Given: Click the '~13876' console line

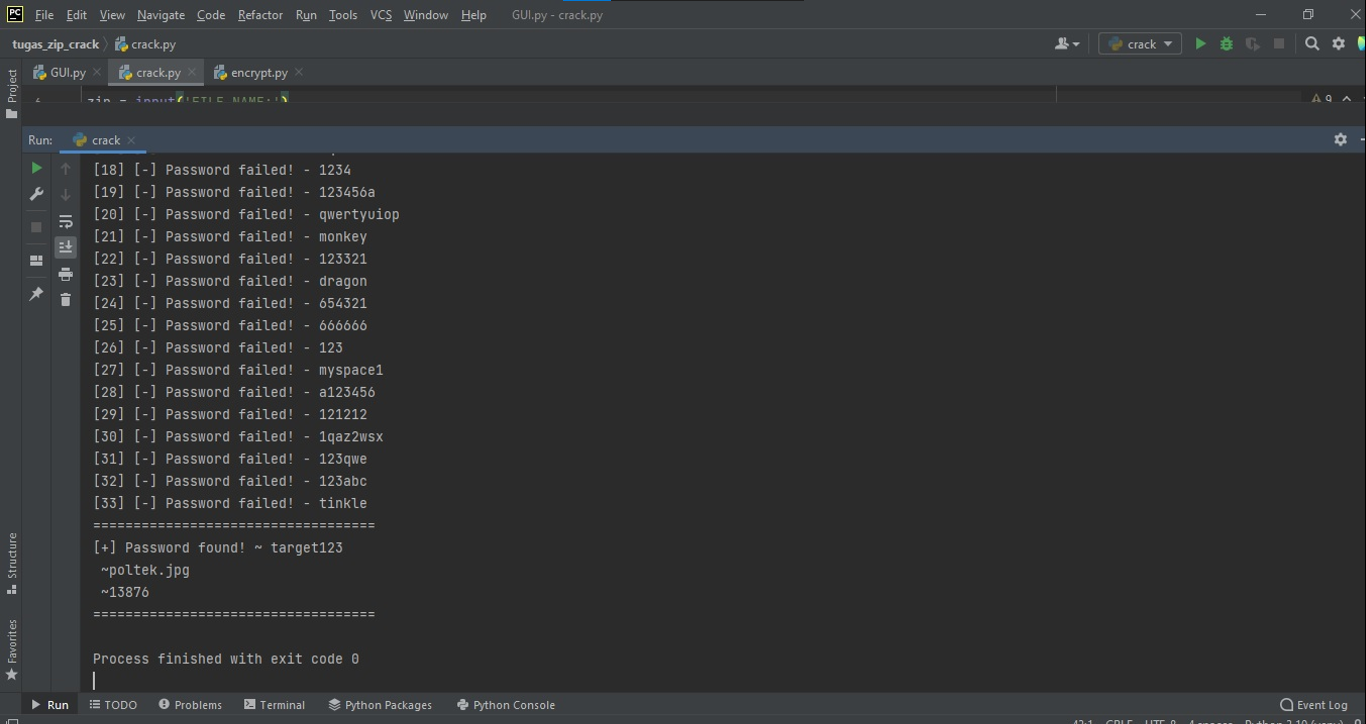Looking at the screenshot, I should pos(125,592).
